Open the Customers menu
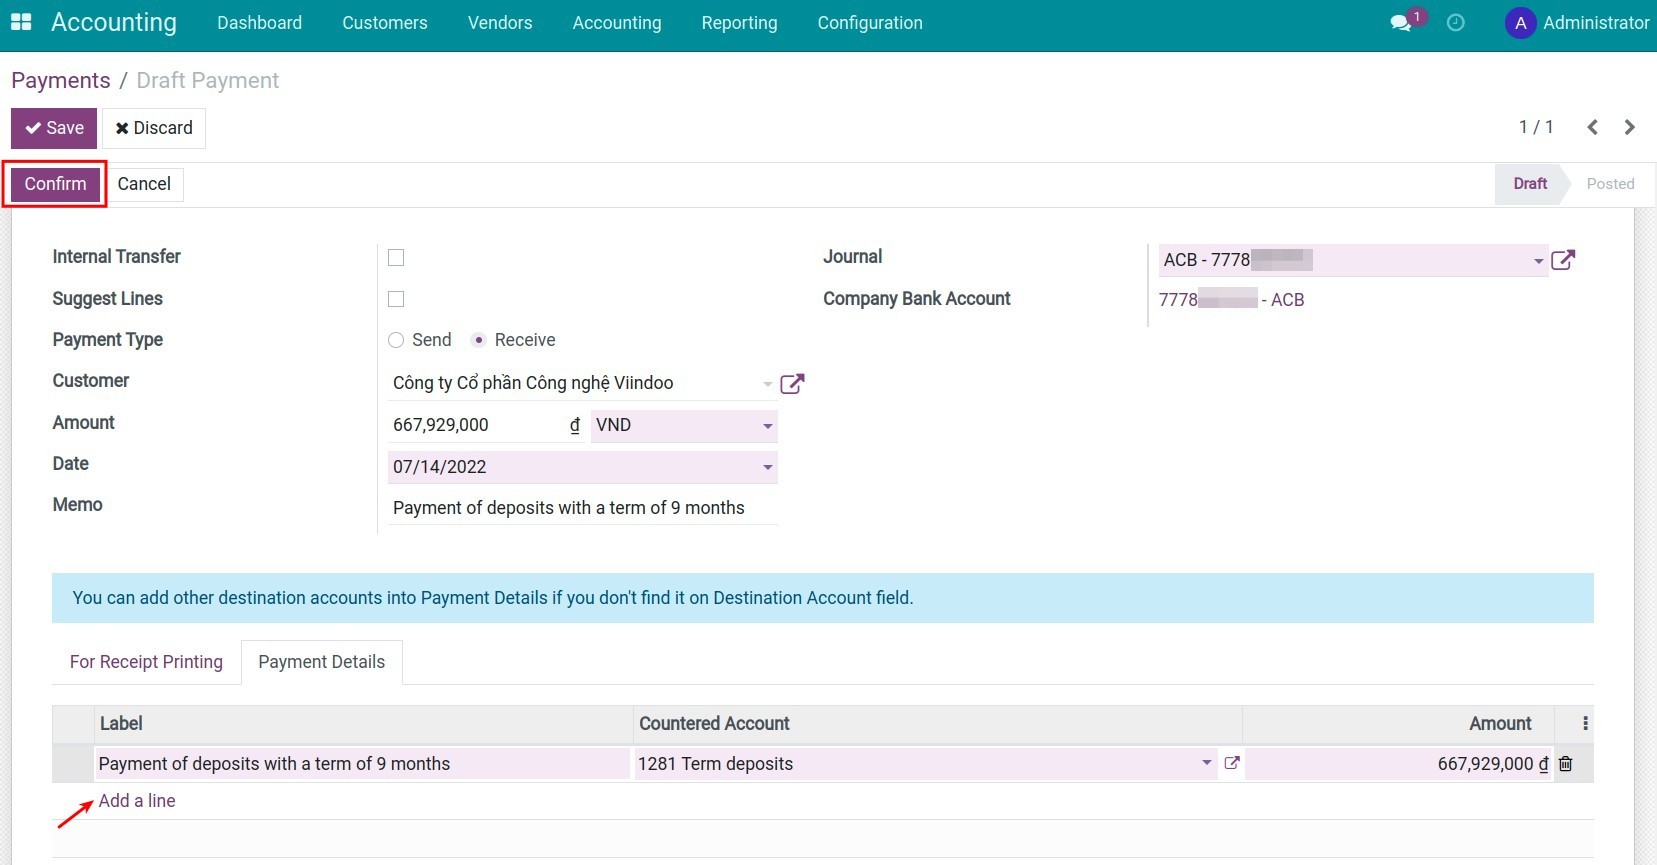1657x865 pixels. [x=385, y=23]
